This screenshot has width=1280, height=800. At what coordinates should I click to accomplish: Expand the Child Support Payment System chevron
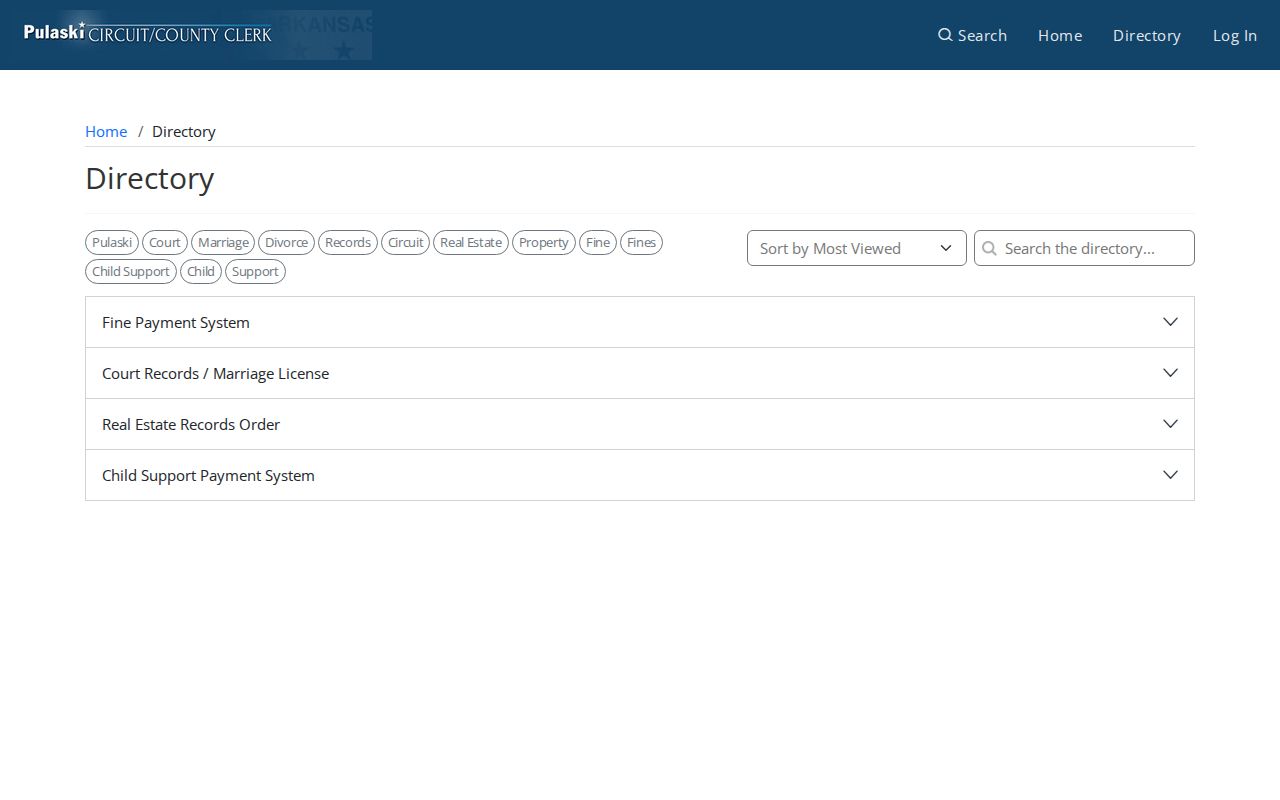pos(1170,475)
